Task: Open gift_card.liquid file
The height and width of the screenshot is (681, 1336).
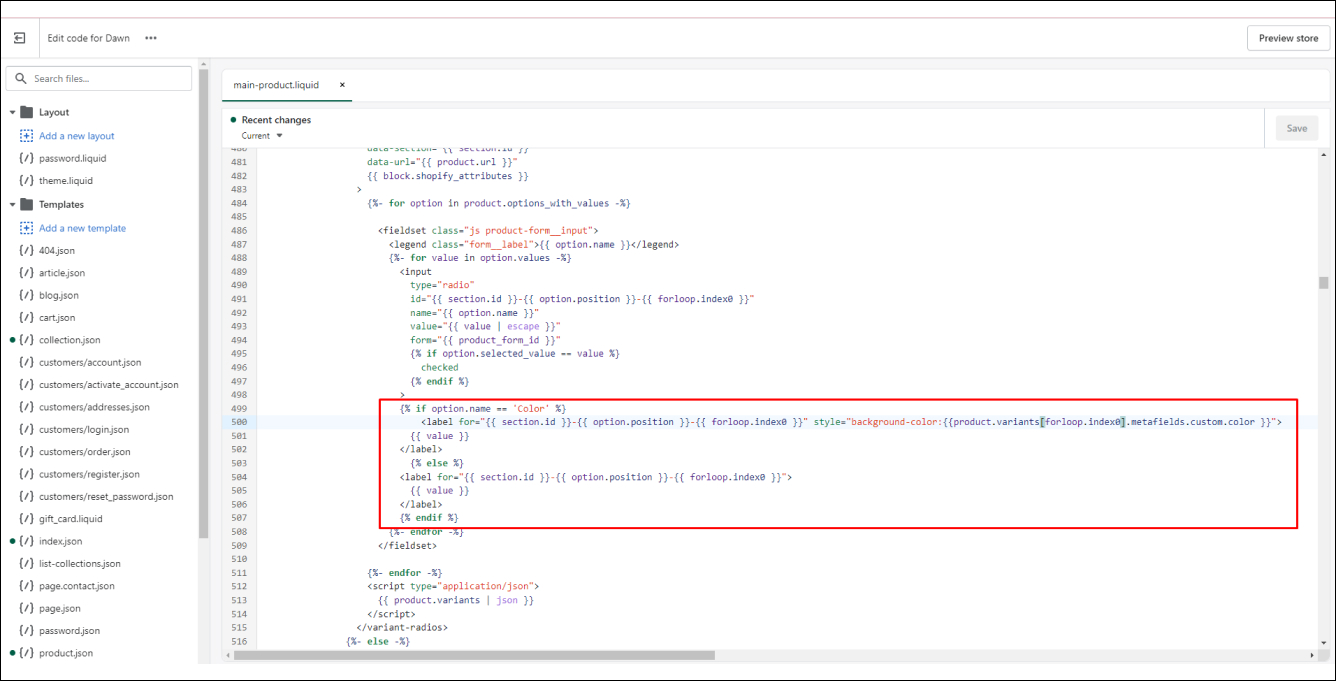Action: point(71,519)
